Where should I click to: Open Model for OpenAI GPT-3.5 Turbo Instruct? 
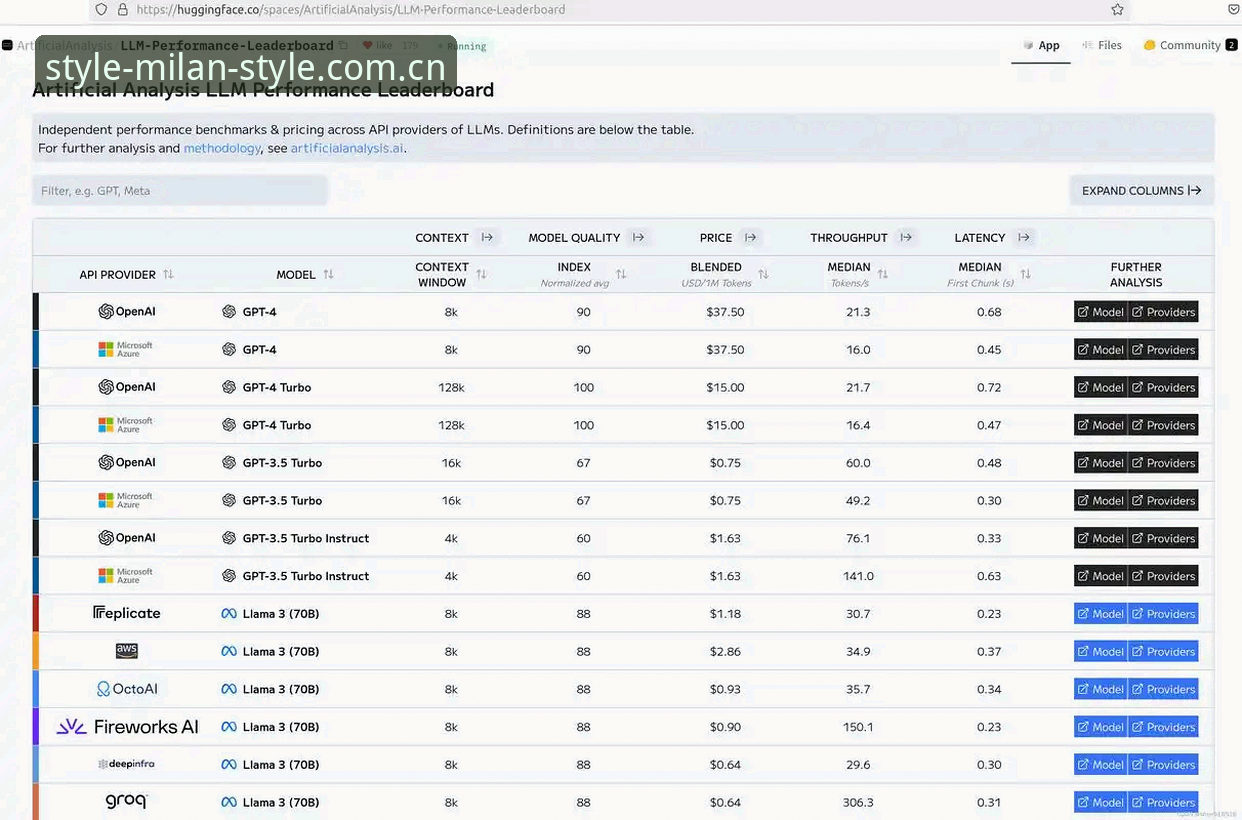[1101, 539]
